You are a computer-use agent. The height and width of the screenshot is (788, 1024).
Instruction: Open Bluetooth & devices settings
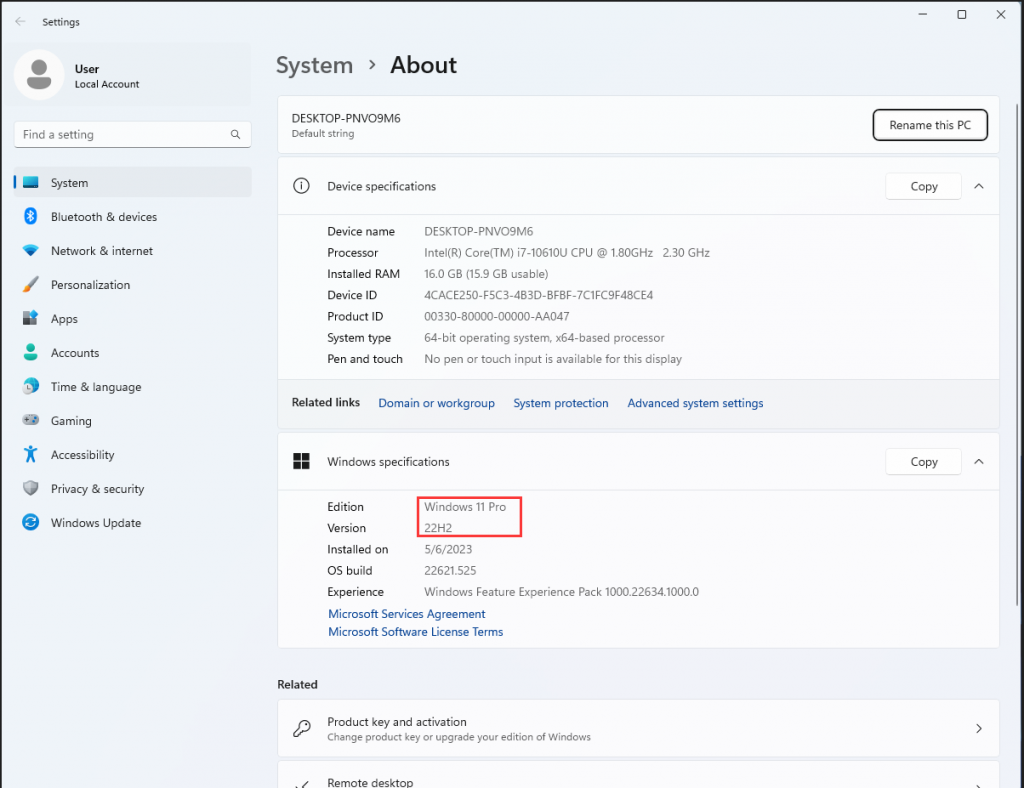click(x=133, y=217)
